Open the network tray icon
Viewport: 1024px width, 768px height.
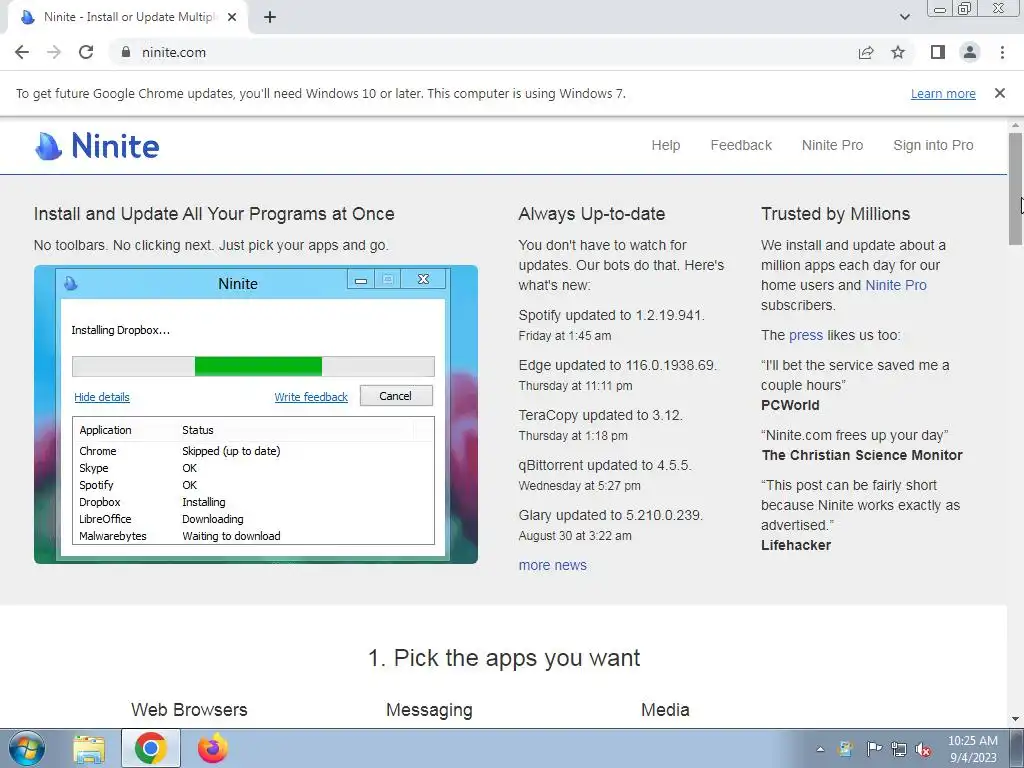tap(899, 749)
